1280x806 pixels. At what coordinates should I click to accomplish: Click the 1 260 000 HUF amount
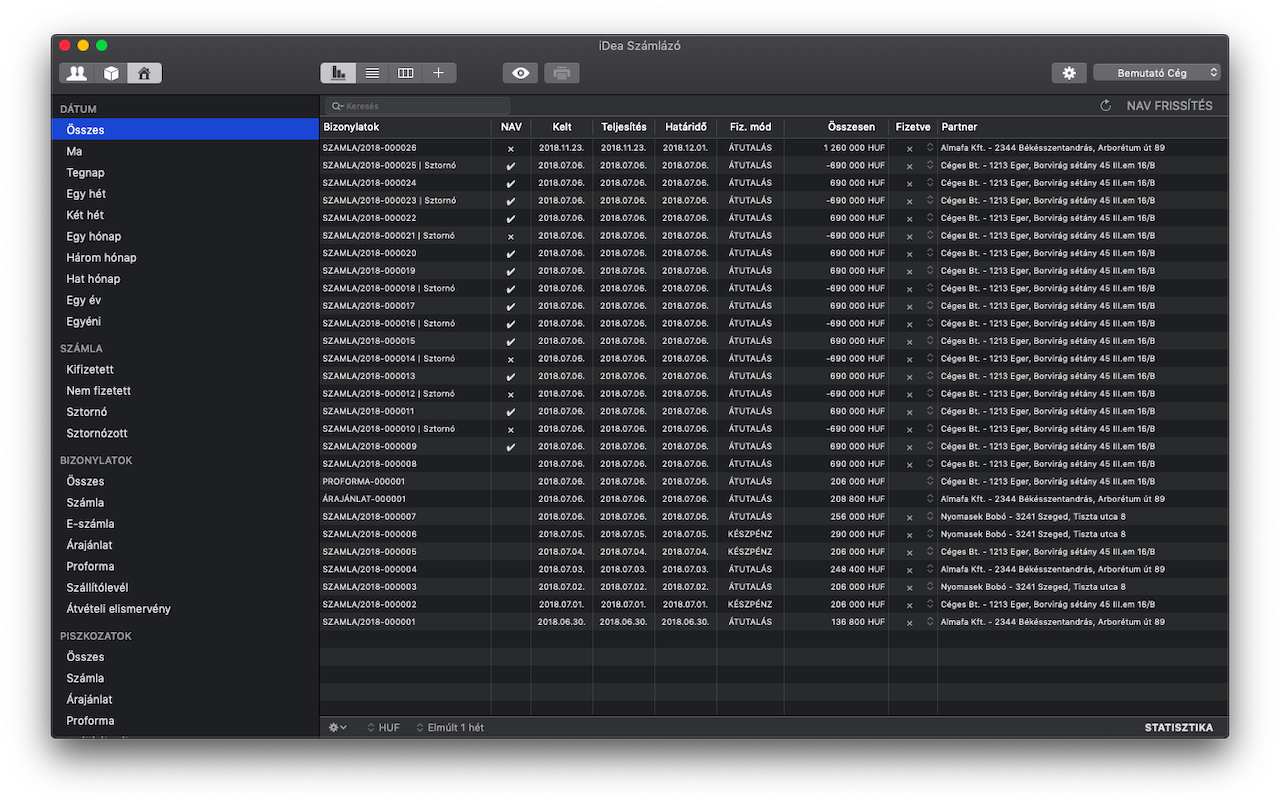(x=854, y=148)
